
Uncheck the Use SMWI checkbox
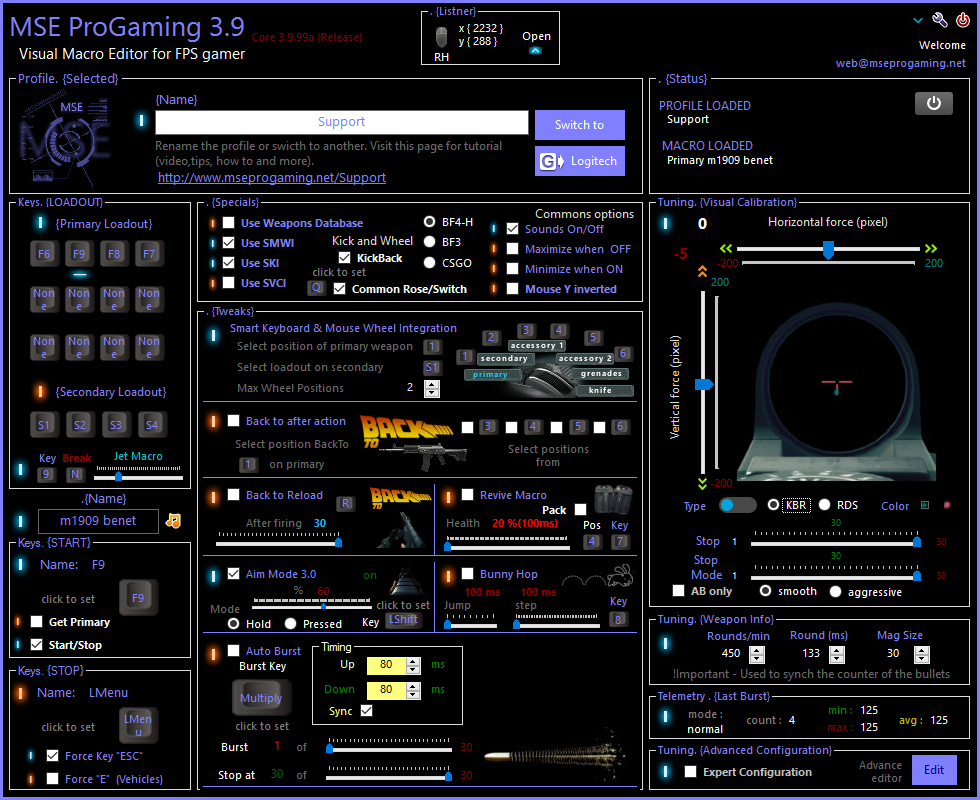(x=229, y=242)
